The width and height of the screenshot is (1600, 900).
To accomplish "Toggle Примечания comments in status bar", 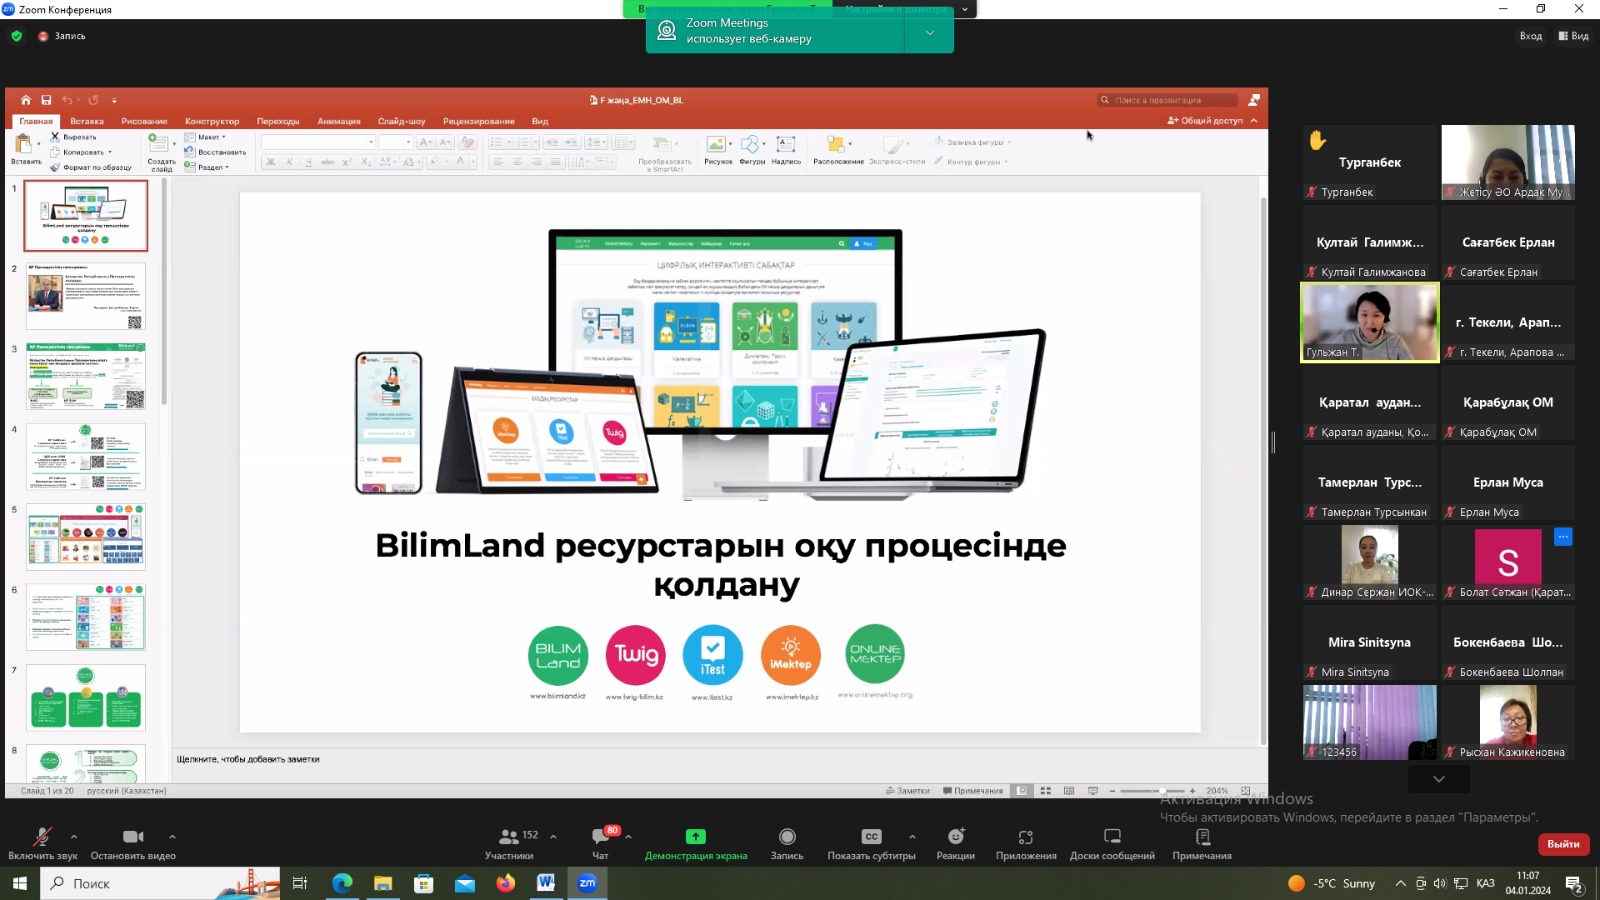I will pos(973,791).
